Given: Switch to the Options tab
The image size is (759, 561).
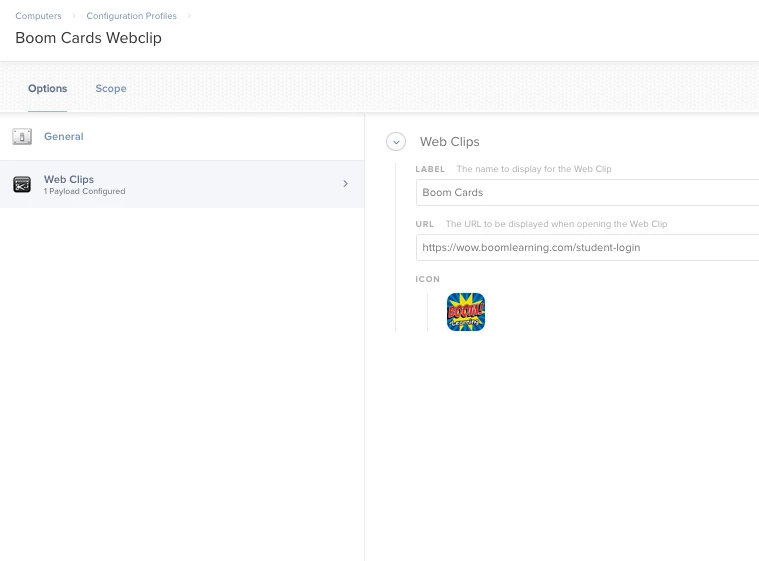Looking at the screenshot, I should [x=47, y=89].
